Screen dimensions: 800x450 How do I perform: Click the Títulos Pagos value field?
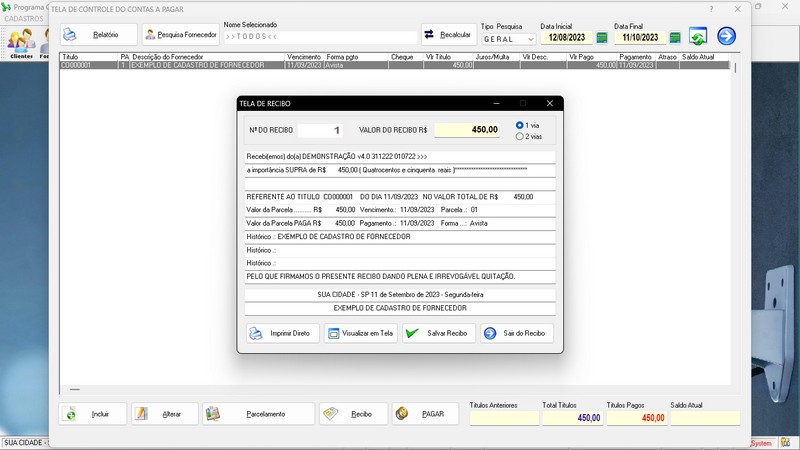coord(636,418)
